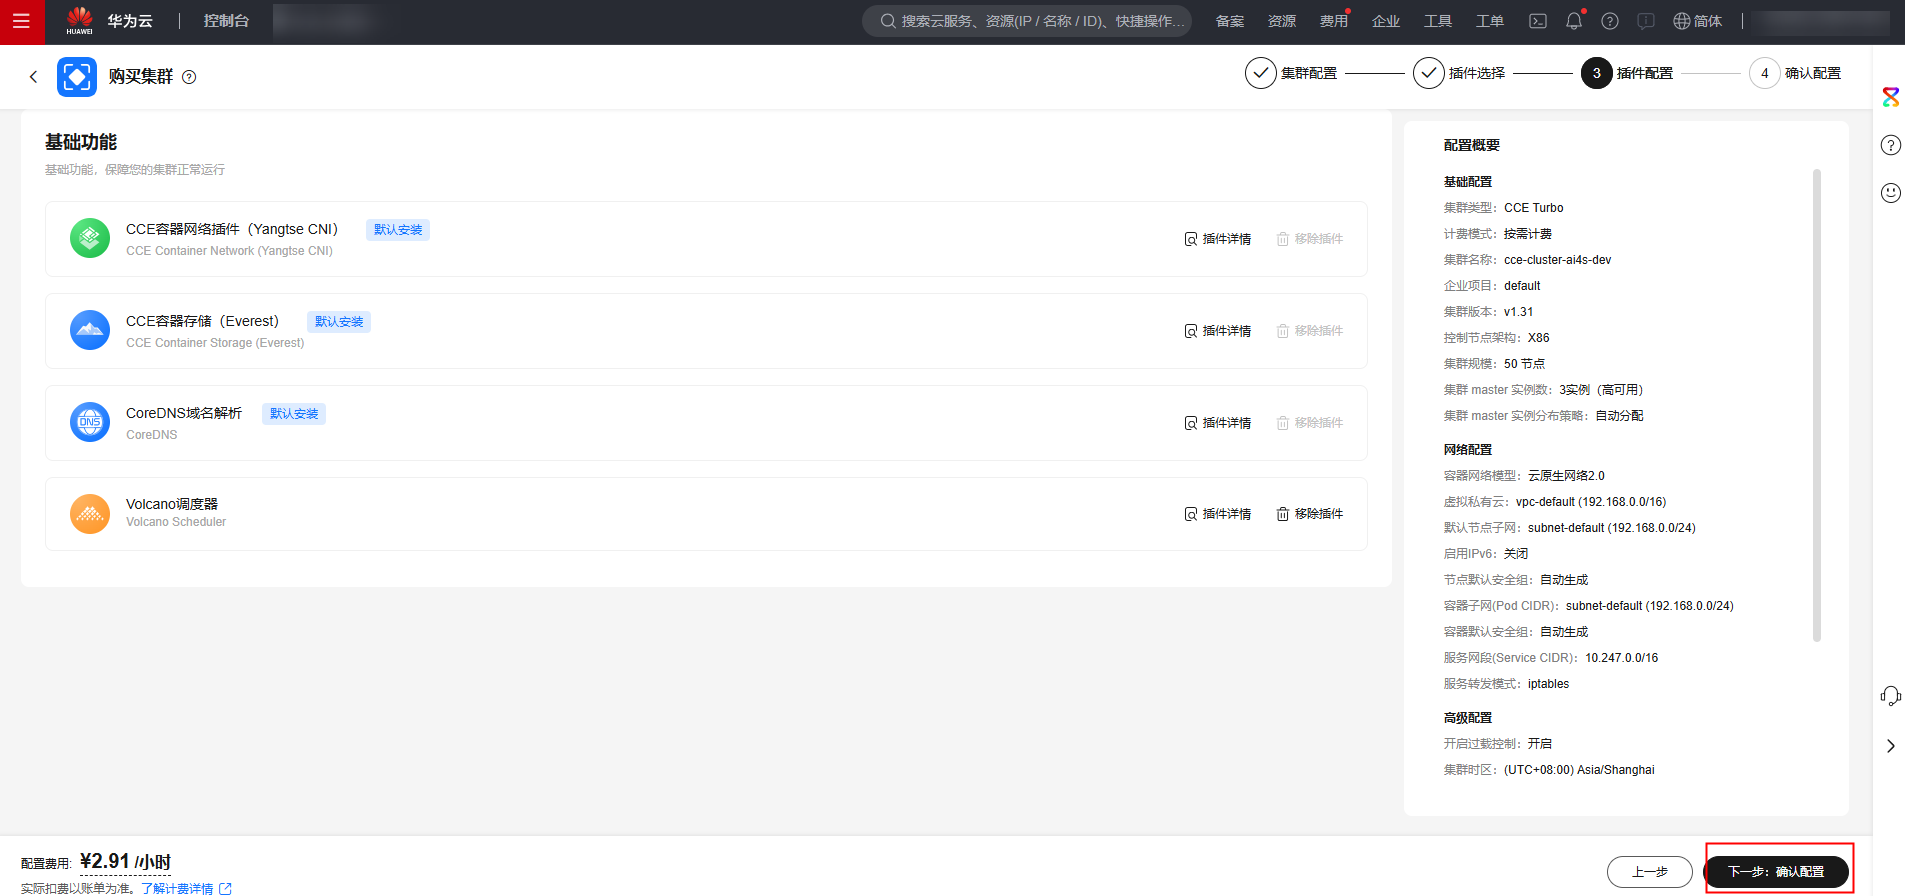The image size is (1905, 896).
Task: Click disabled 移除插件 for Yangtse CNI
Action: [1310, 239]
